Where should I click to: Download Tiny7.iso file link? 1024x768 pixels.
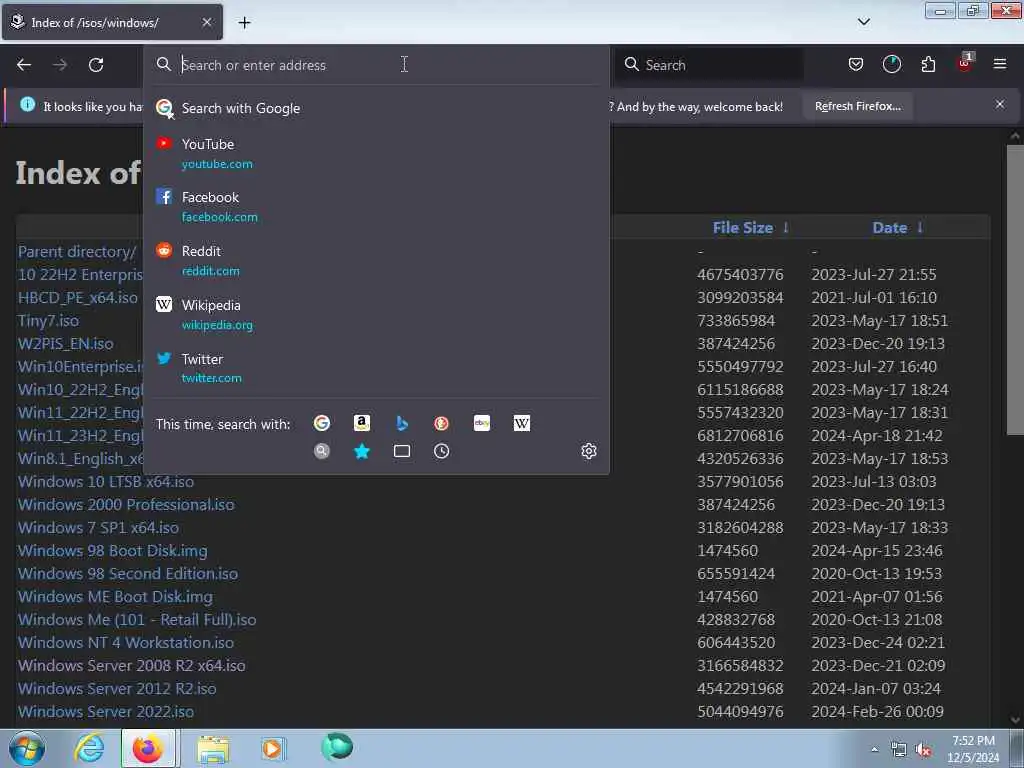pos(48,321)
